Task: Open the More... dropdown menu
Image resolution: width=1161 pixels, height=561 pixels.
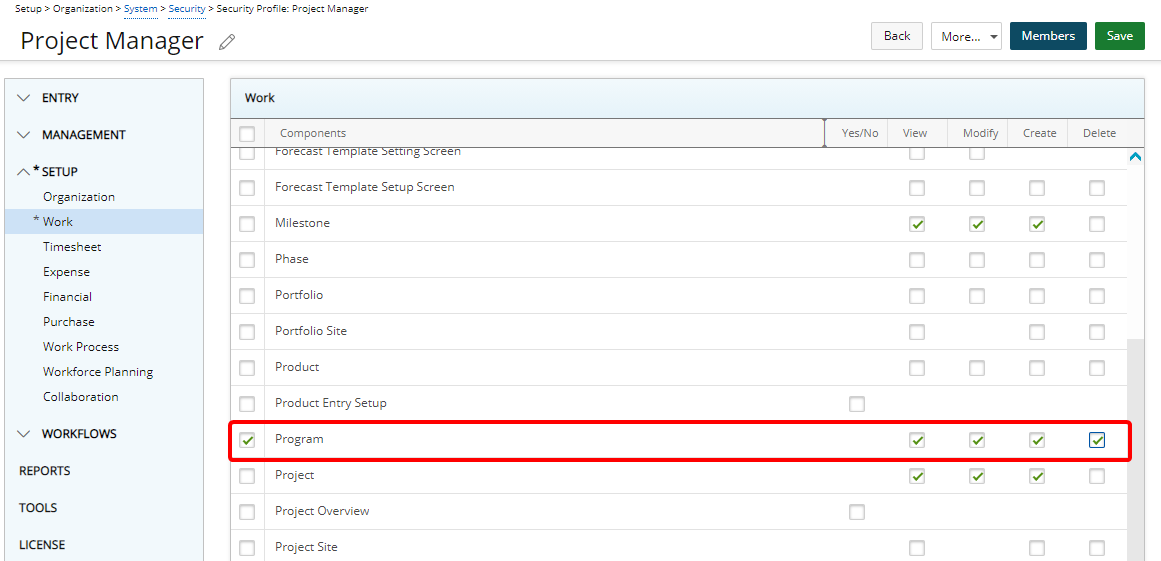Action: 966,36
